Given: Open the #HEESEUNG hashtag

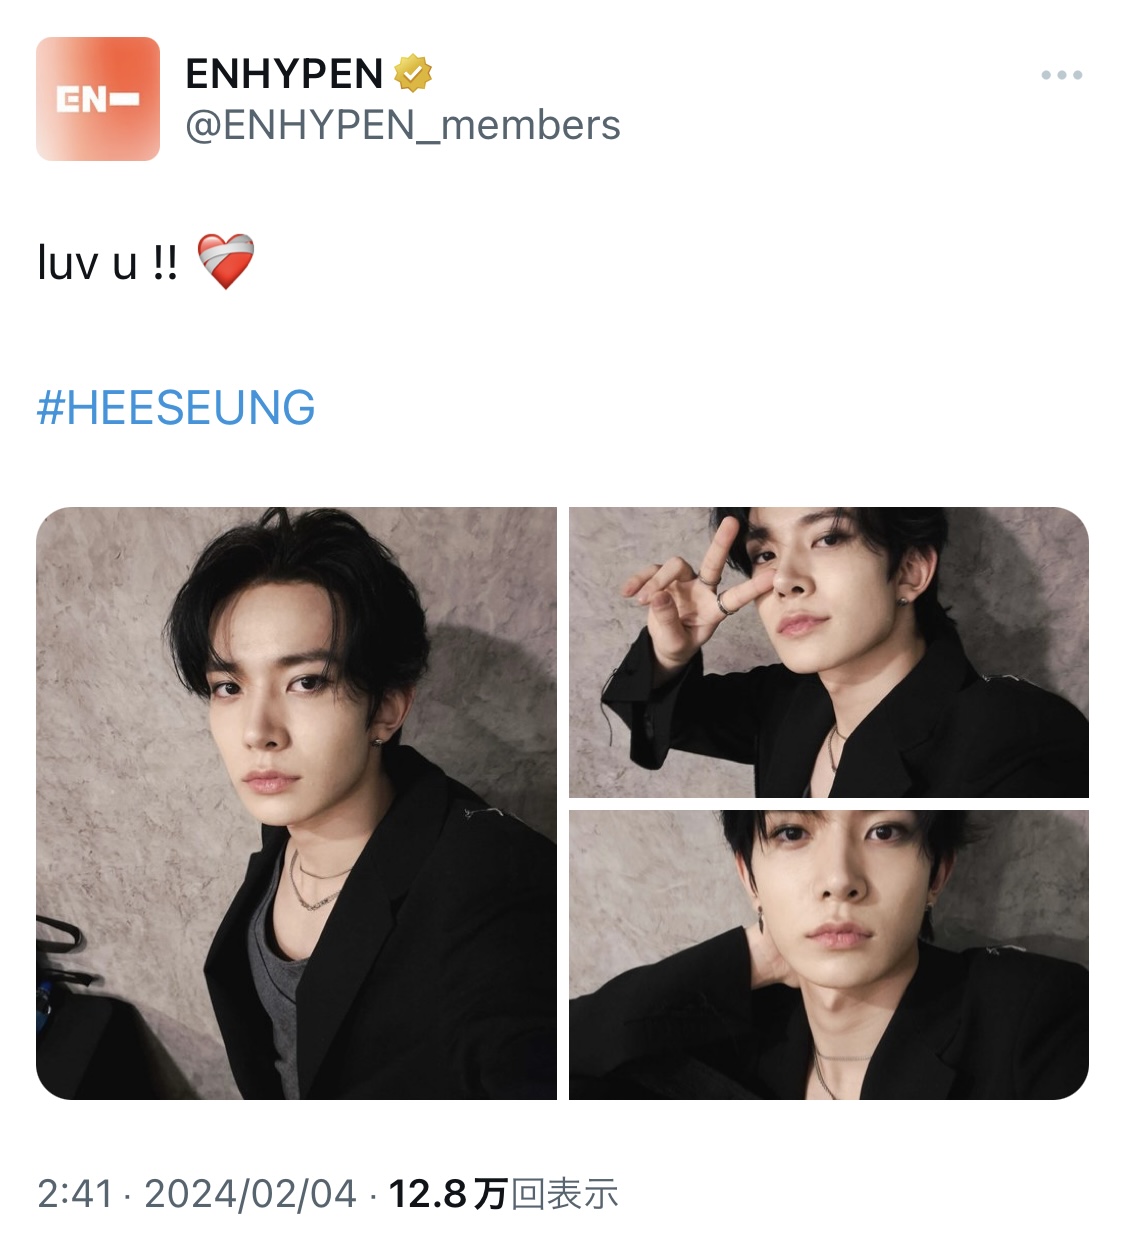Looking at the screenshot, I should click(176, 408).
